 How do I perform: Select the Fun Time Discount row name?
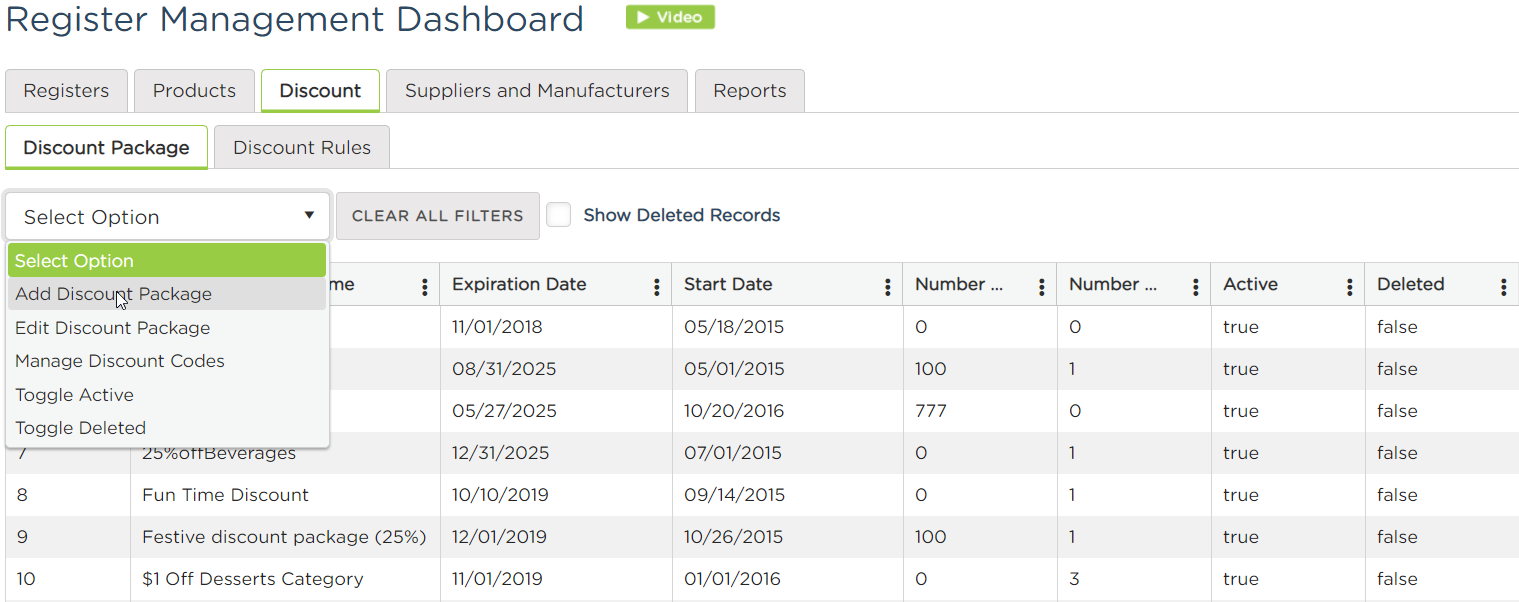(225, 495)
